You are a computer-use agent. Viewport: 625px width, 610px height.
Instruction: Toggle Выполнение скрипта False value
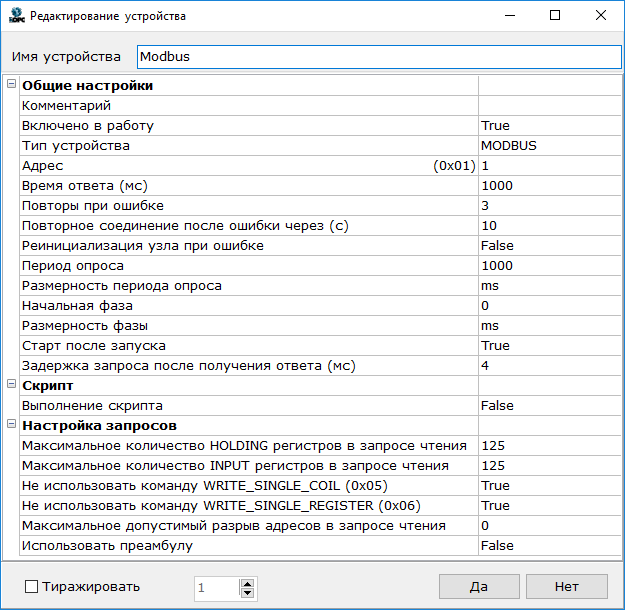click(548, 406)
